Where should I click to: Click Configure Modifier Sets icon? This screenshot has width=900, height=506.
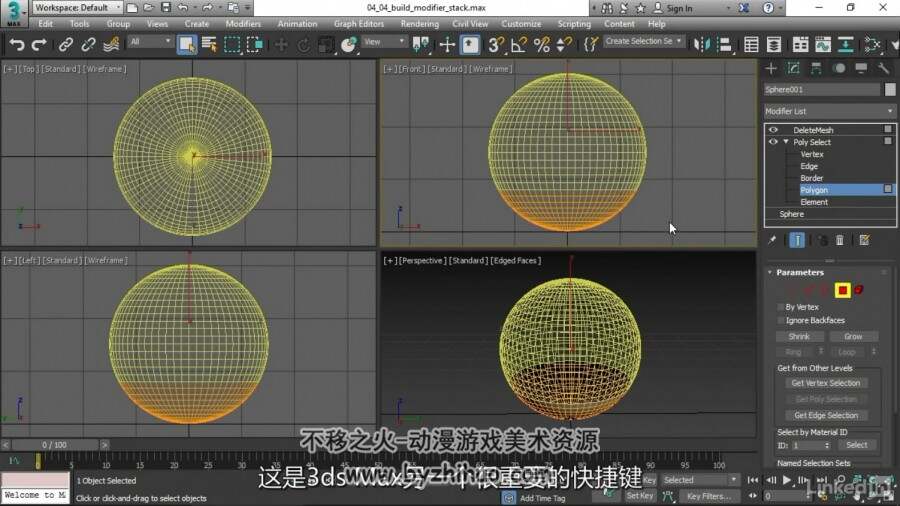pyautogui.click(x=864, y=240)
